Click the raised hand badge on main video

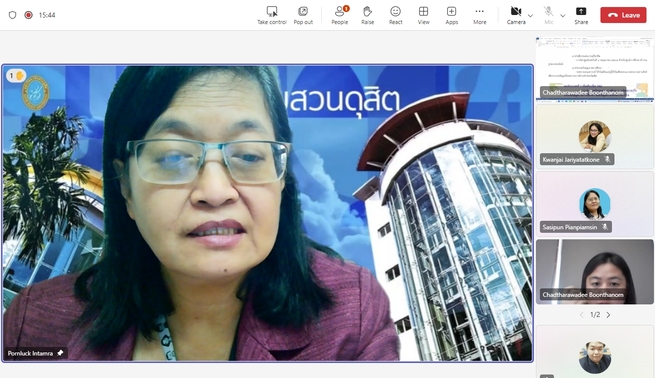tap(16, 76)
